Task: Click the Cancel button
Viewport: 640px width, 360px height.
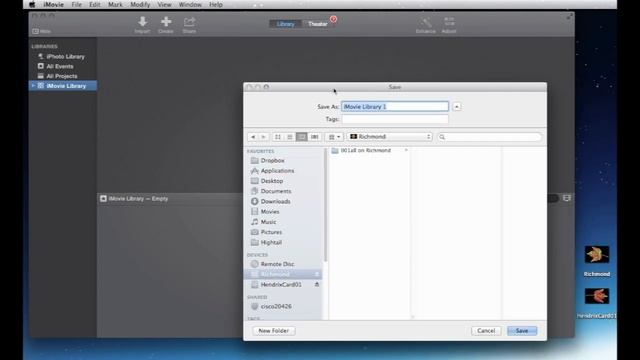Action: pos(486,331)
